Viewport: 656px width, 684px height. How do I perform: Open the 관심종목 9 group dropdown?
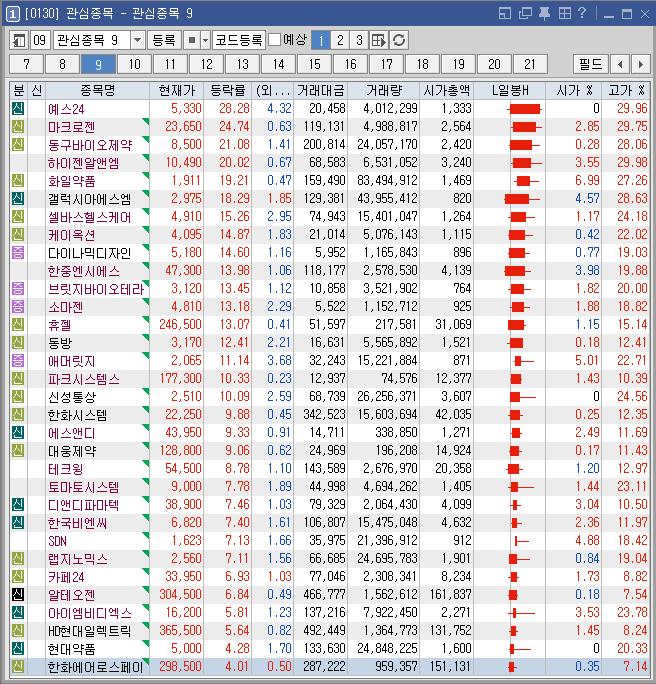[137, 41]
